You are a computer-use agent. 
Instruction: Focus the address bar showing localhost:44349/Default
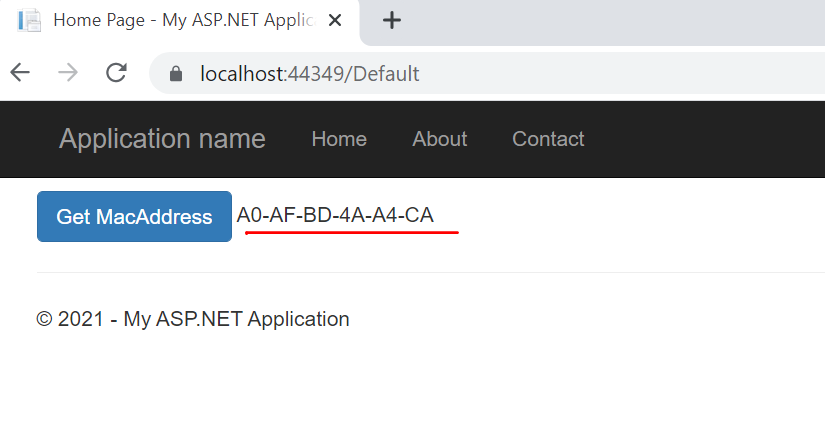click(487, 73)
